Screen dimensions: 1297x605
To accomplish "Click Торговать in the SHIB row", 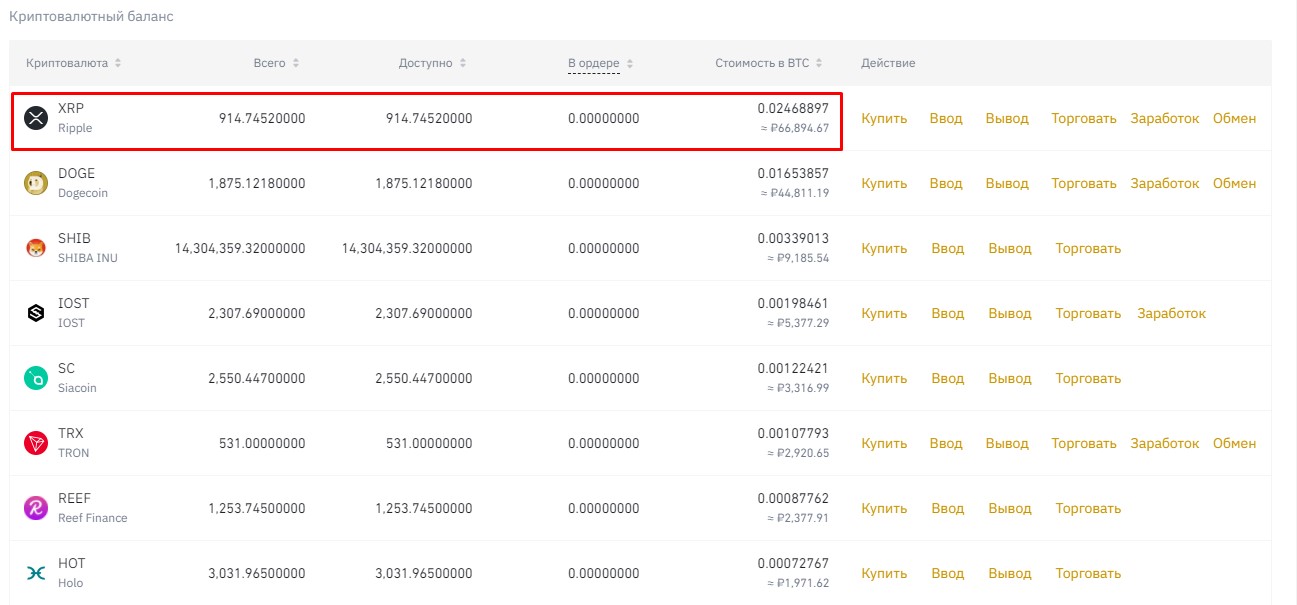I will click(x=1089, y=248).
